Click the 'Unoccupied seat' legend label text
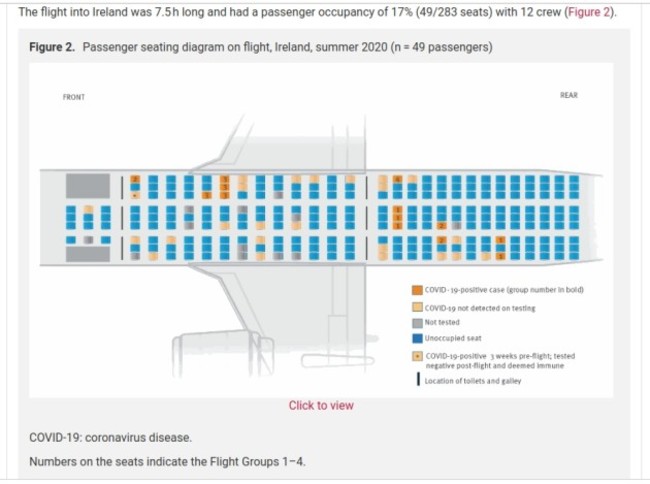This screenshot has width=650, height=484. [451, 338]
